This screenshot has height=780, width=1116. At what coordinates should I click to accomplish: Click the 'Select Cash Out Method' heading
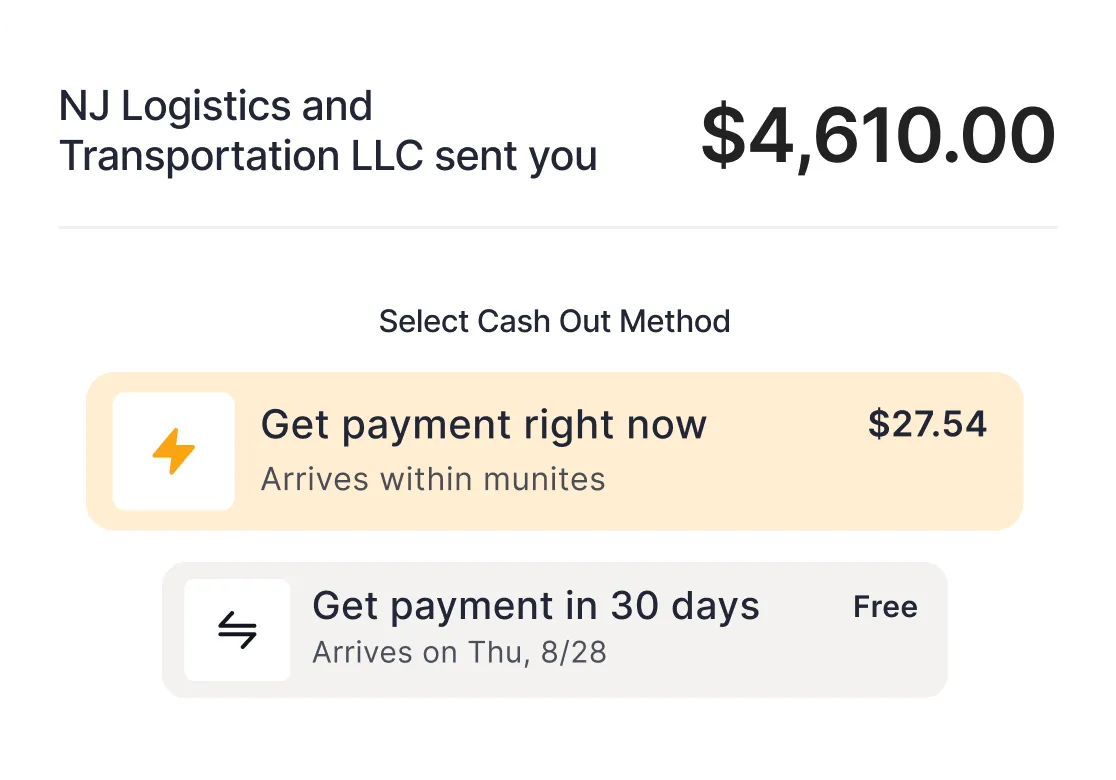click(554, 321)
